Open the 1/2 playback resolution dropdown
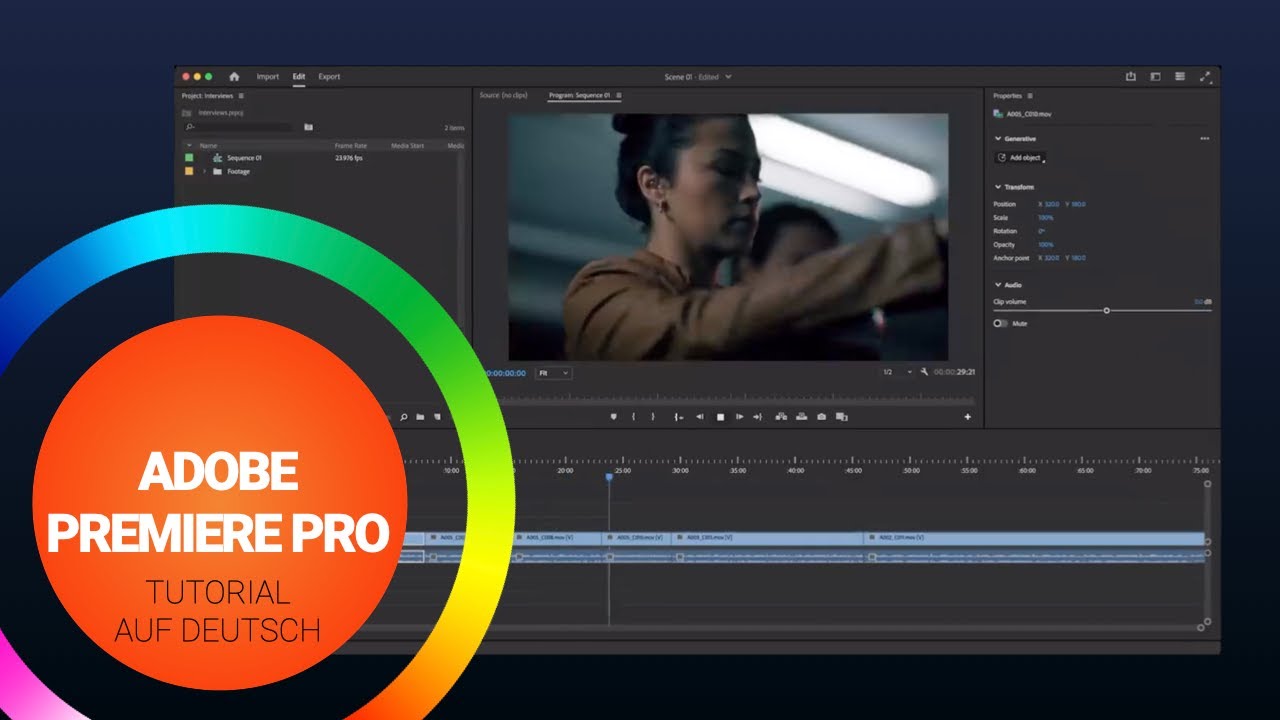1280x720 pixels. (x=897, y=372)
